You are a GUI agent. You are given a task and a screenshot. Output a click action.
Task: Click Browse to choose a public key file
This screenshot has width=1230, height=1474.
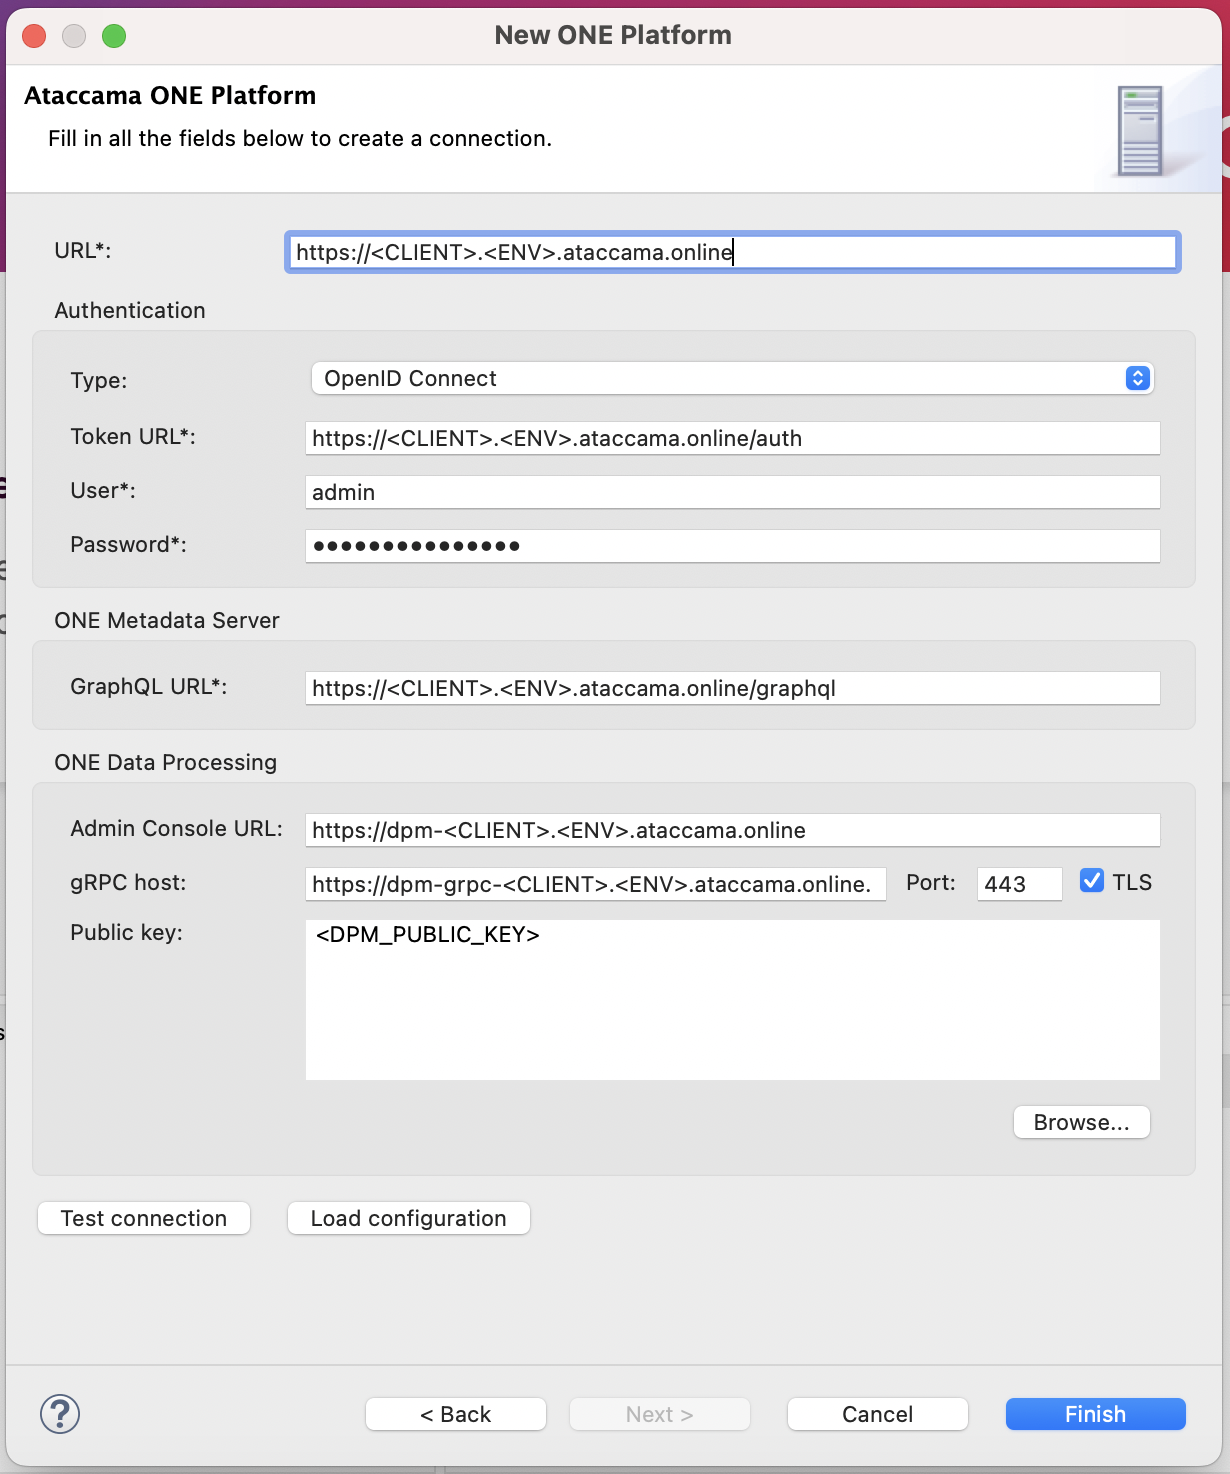(1081, 1122)
